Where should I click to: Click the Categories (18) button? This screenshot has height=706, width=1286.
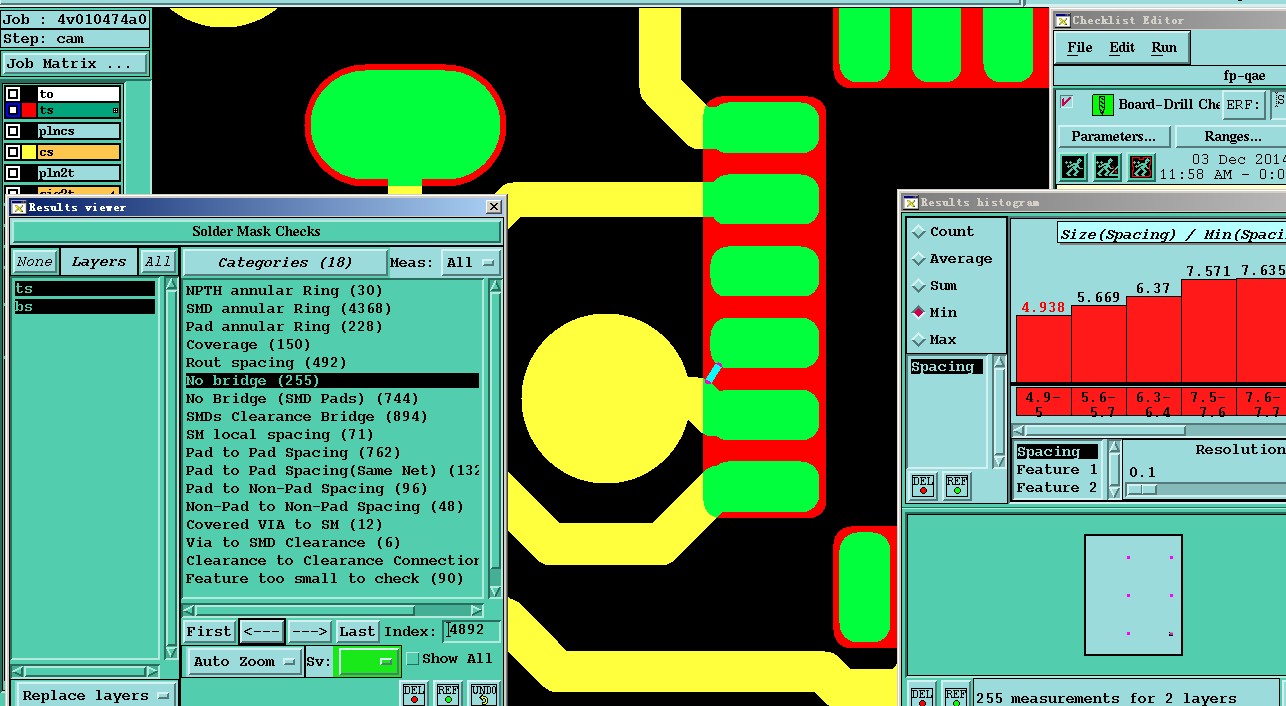(x=285, y=262)
